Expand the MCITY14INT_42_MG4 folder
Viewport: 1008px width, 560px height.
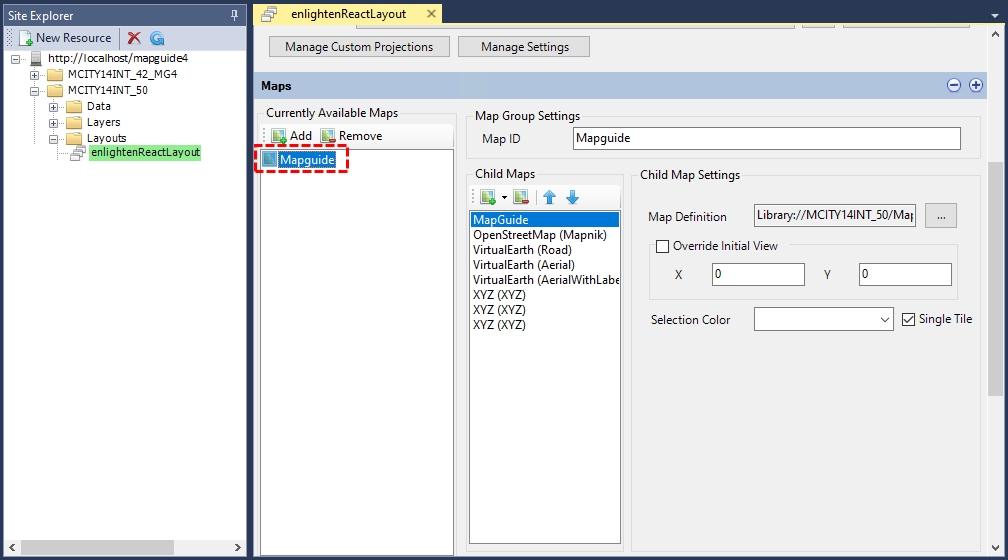click(35, 75)
